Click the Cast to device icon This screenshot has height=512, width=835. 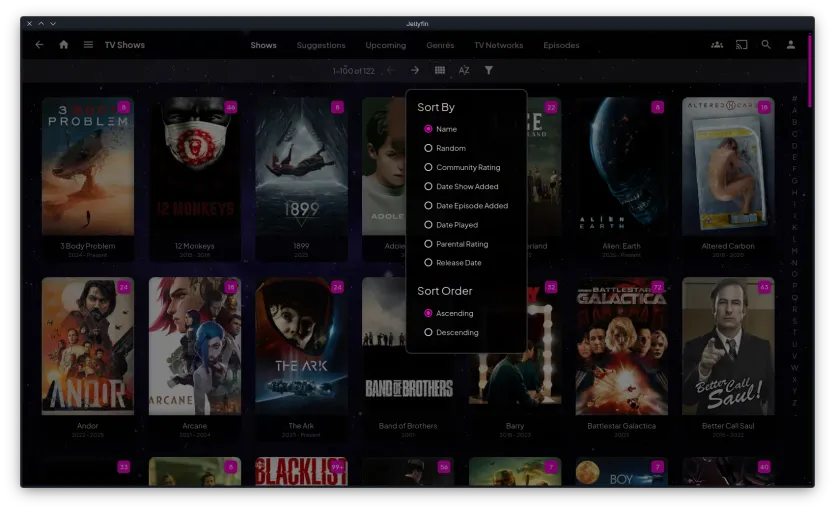741,45
